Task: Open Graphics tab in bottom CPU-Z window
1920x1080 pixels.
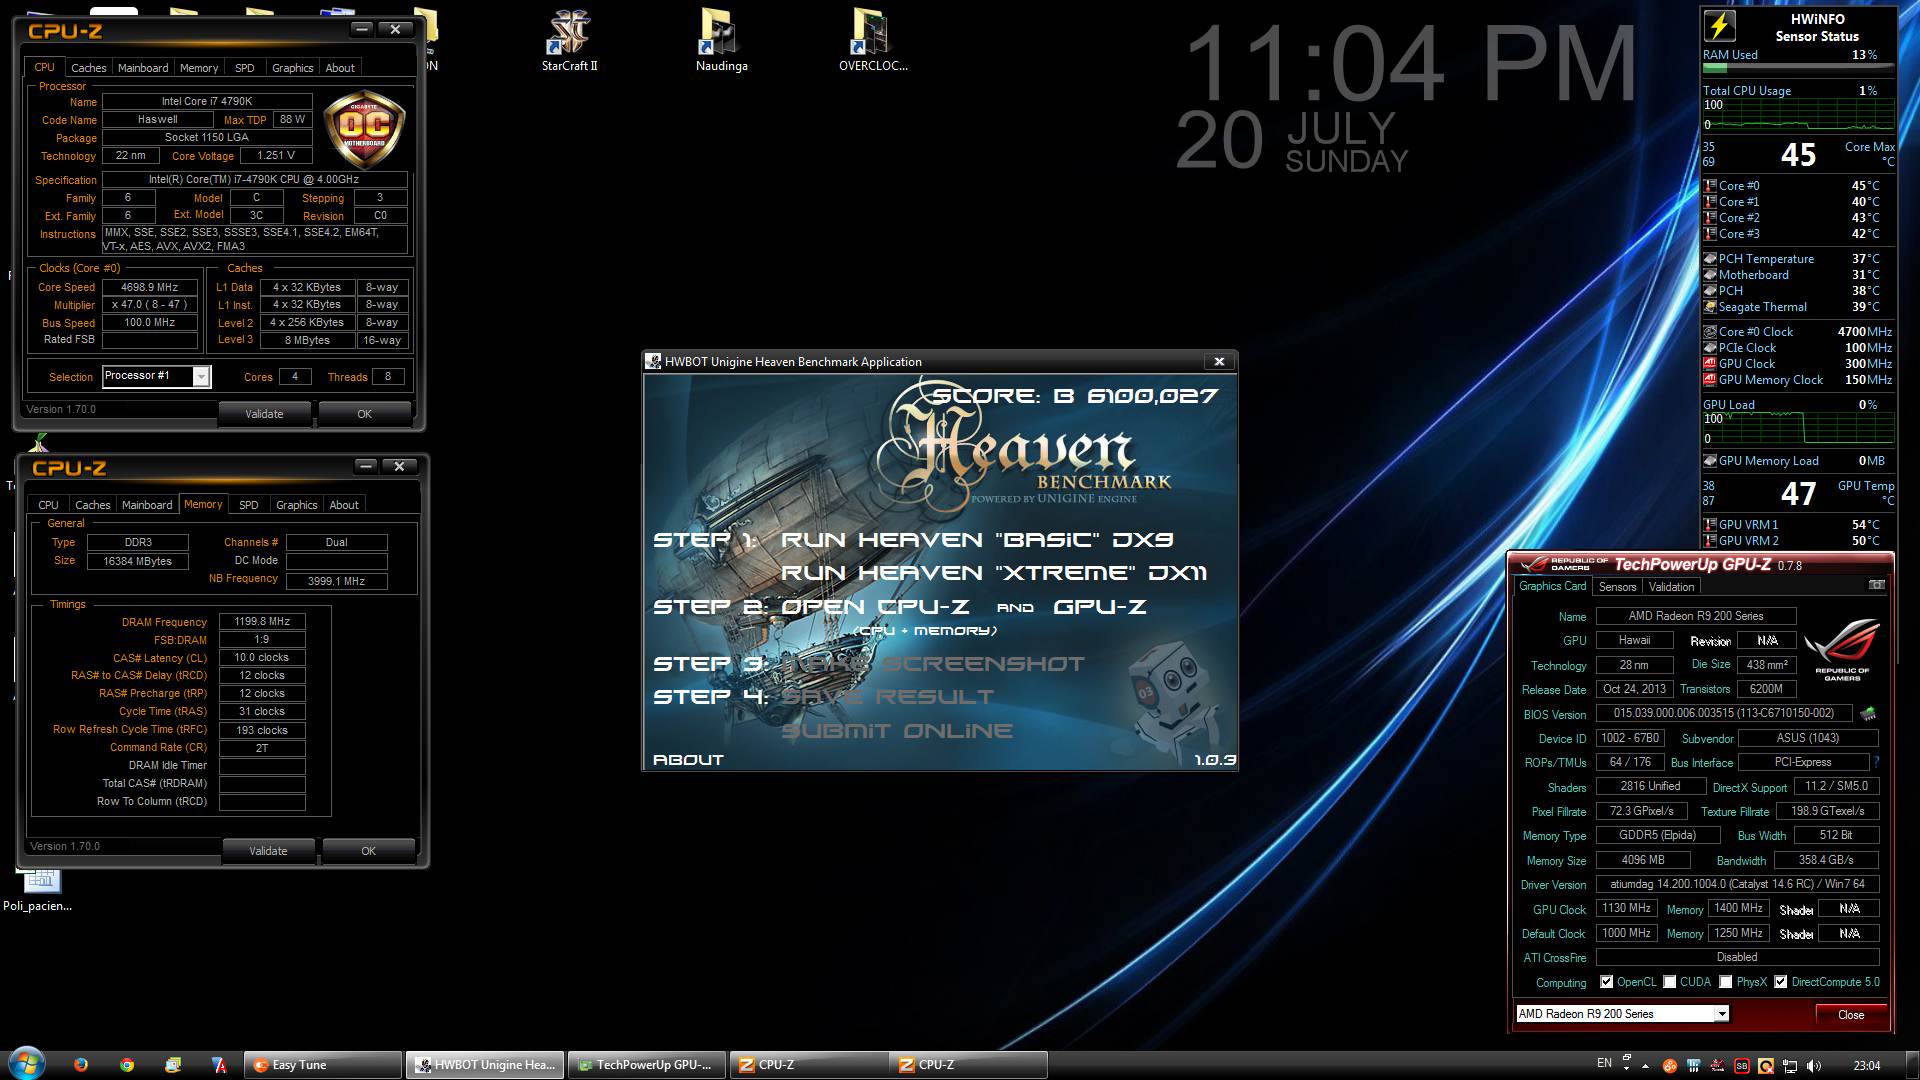Action: pyautogui.click(x=296, y=505)
